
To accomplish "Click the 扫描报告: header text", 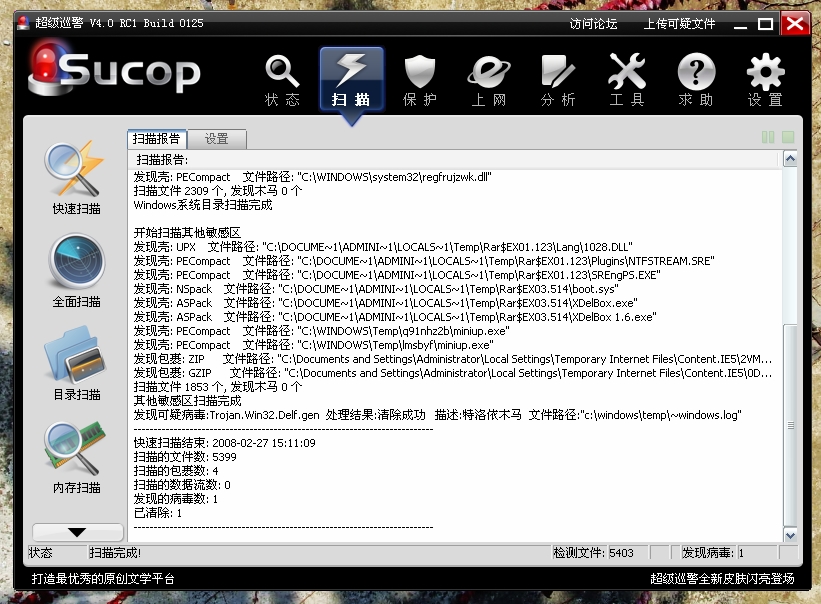I will coord(162,160).
